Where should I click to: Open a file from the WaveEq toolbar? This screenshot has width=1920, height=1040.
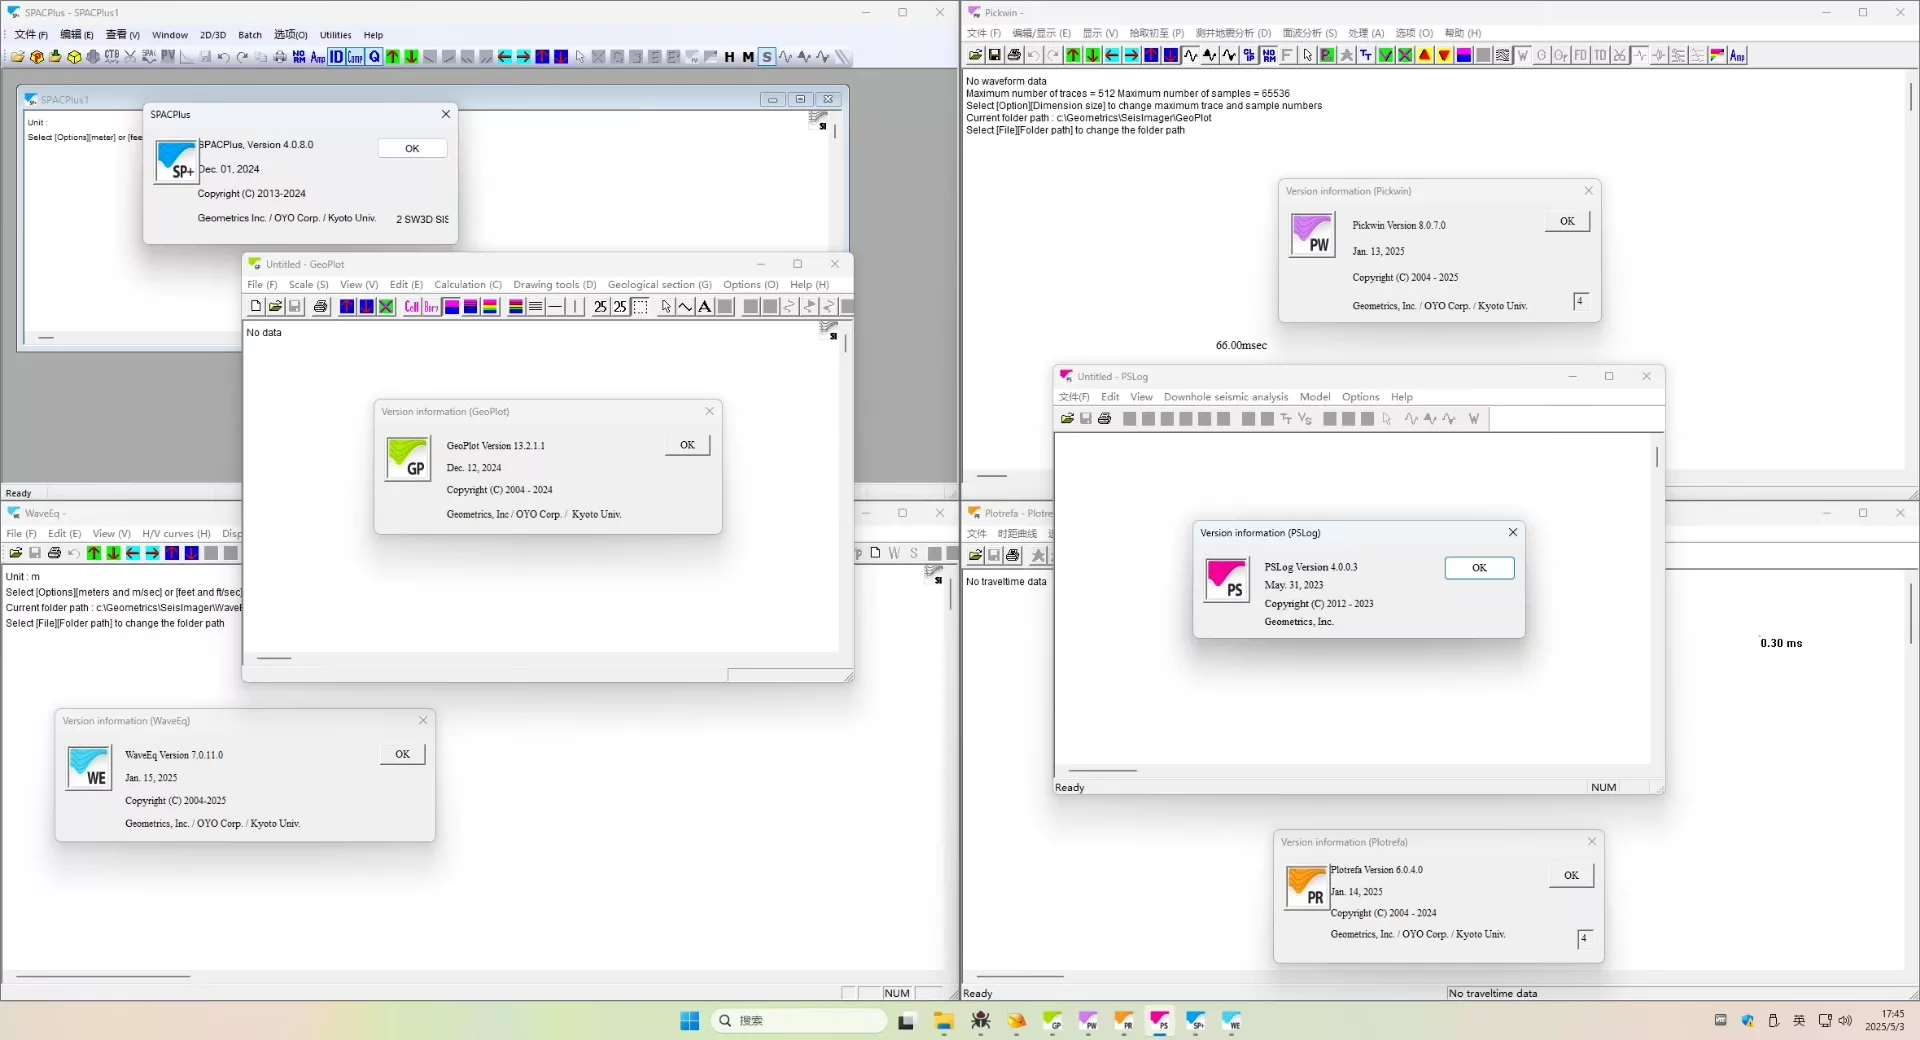[x=16, y=553]
